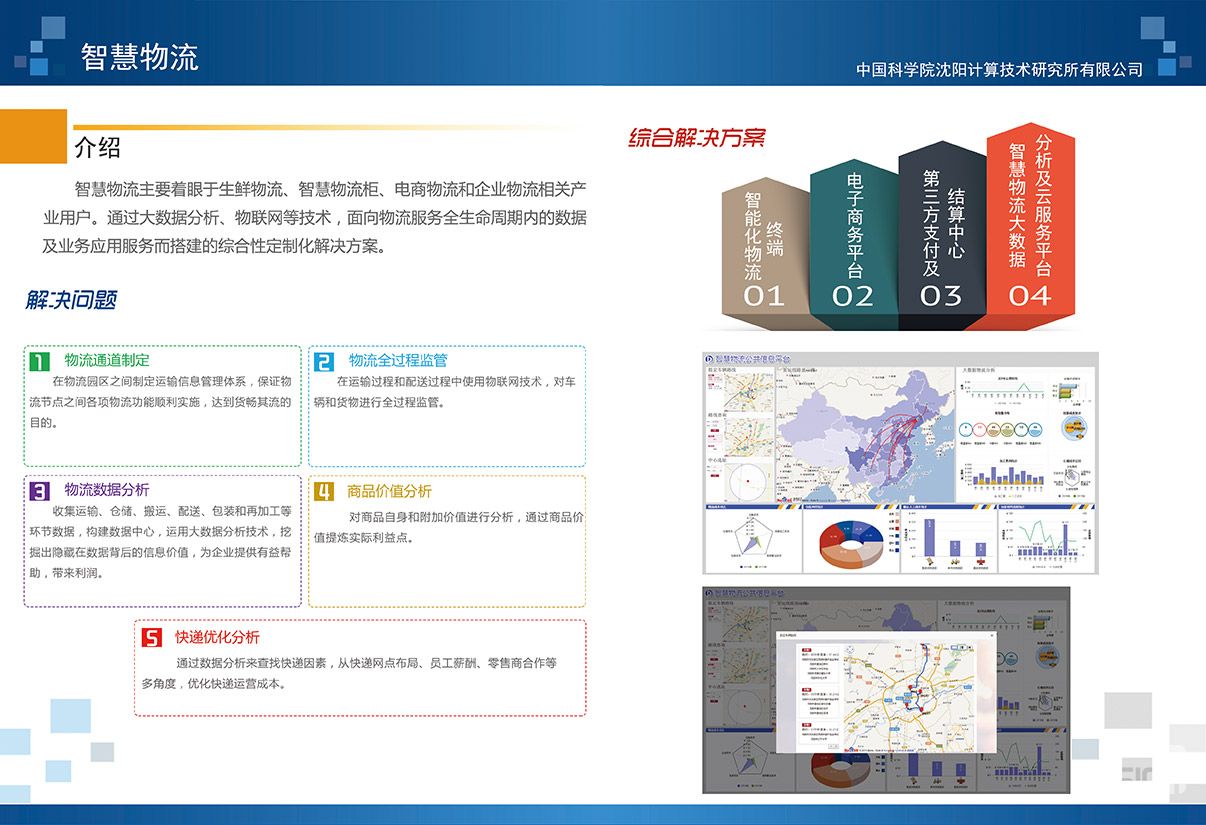Click the red number 5 icon
Viewport: 1206px width, 825px height.
coord(151,637)
